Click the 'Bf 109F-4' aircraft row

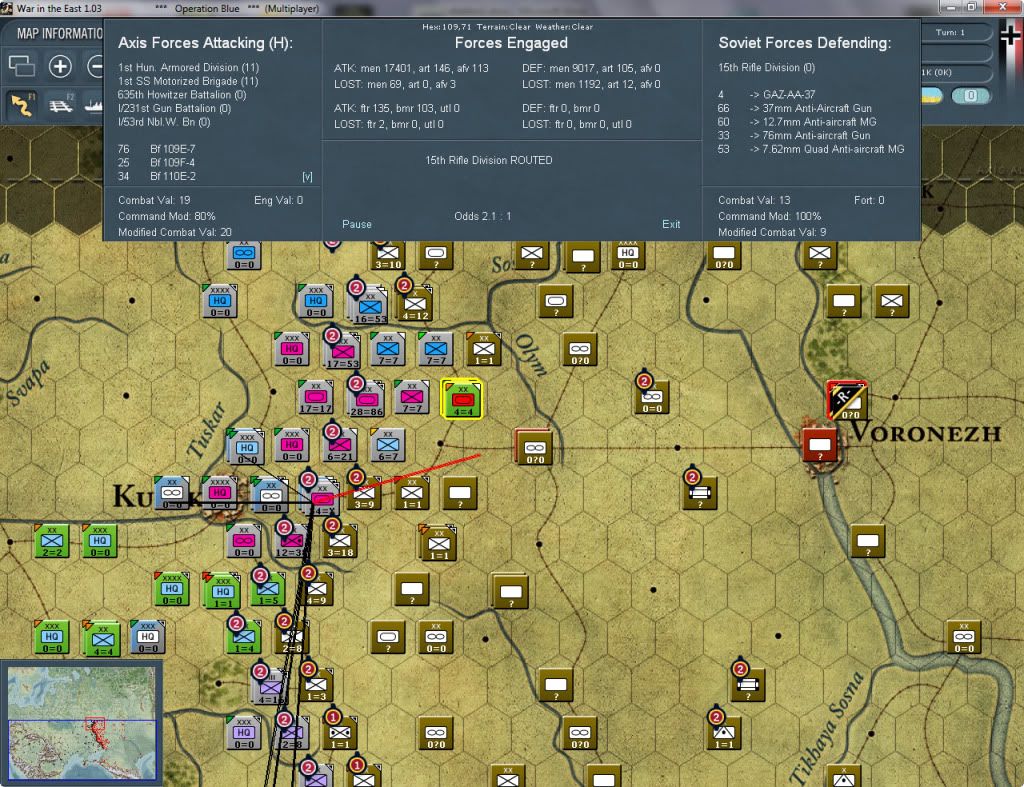click(x=157, y=163)
